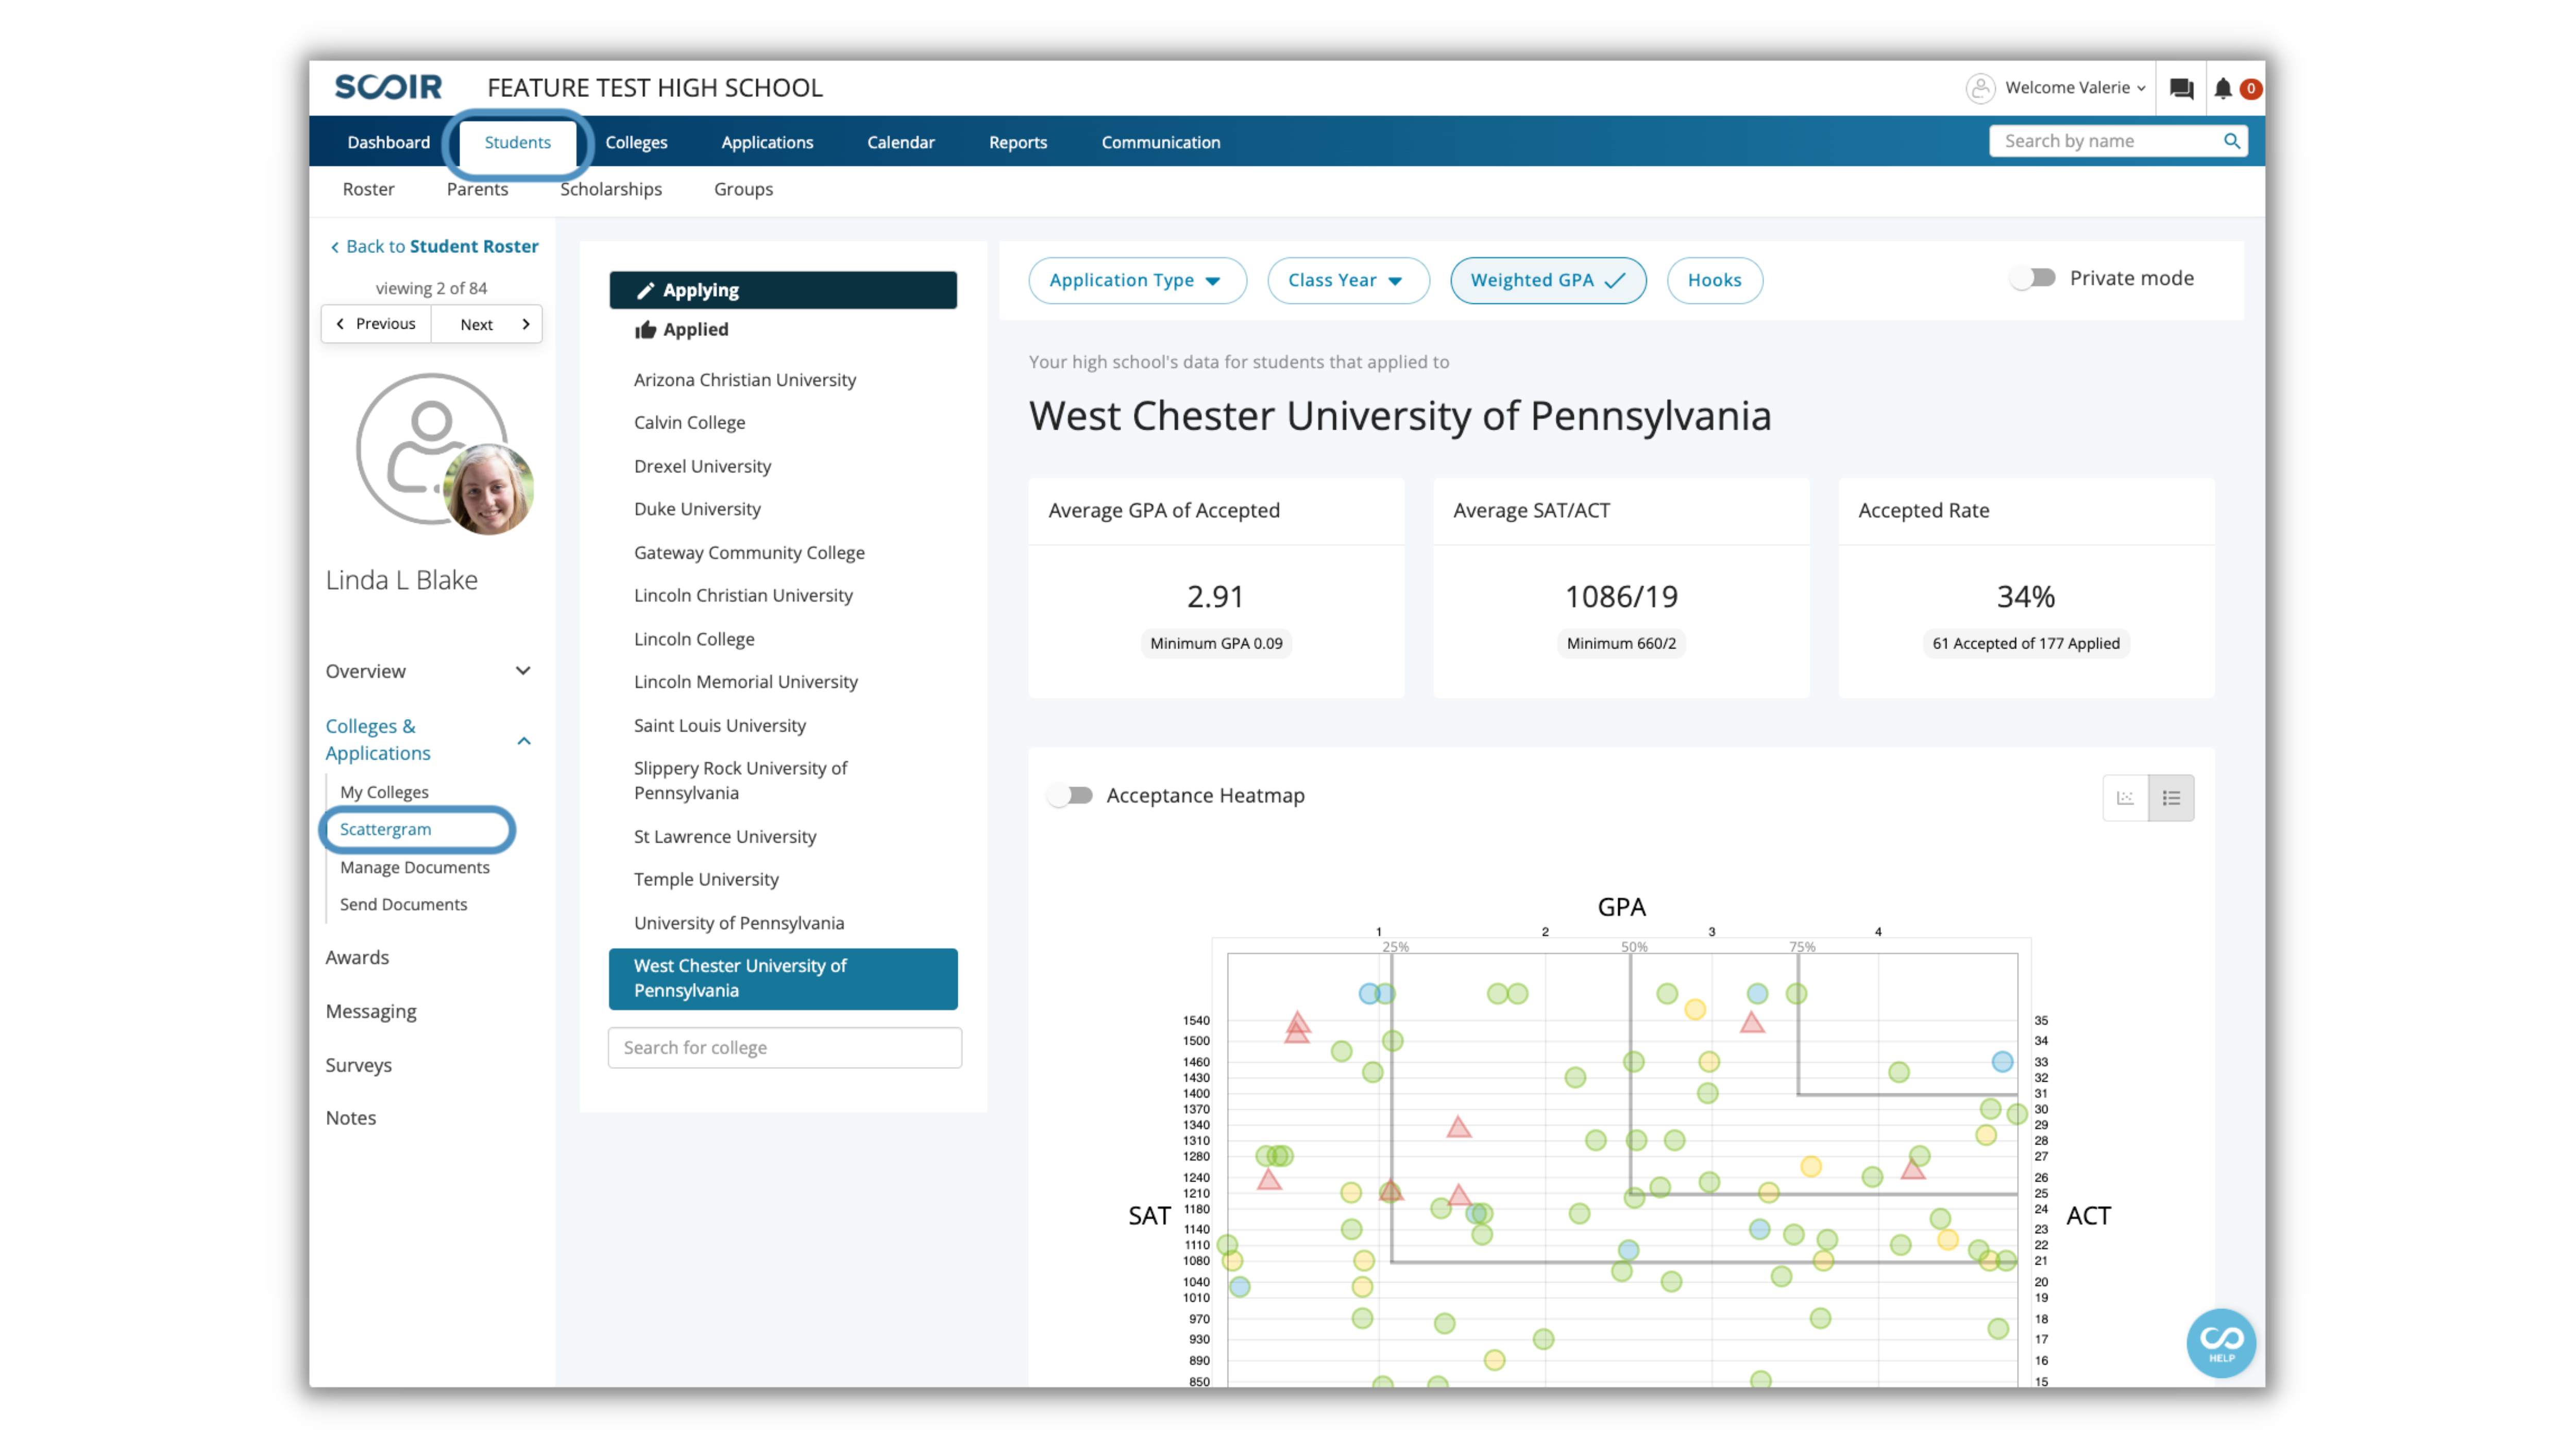
Task: Open the chat messages icon
Action: click(x=2181, y=88)
